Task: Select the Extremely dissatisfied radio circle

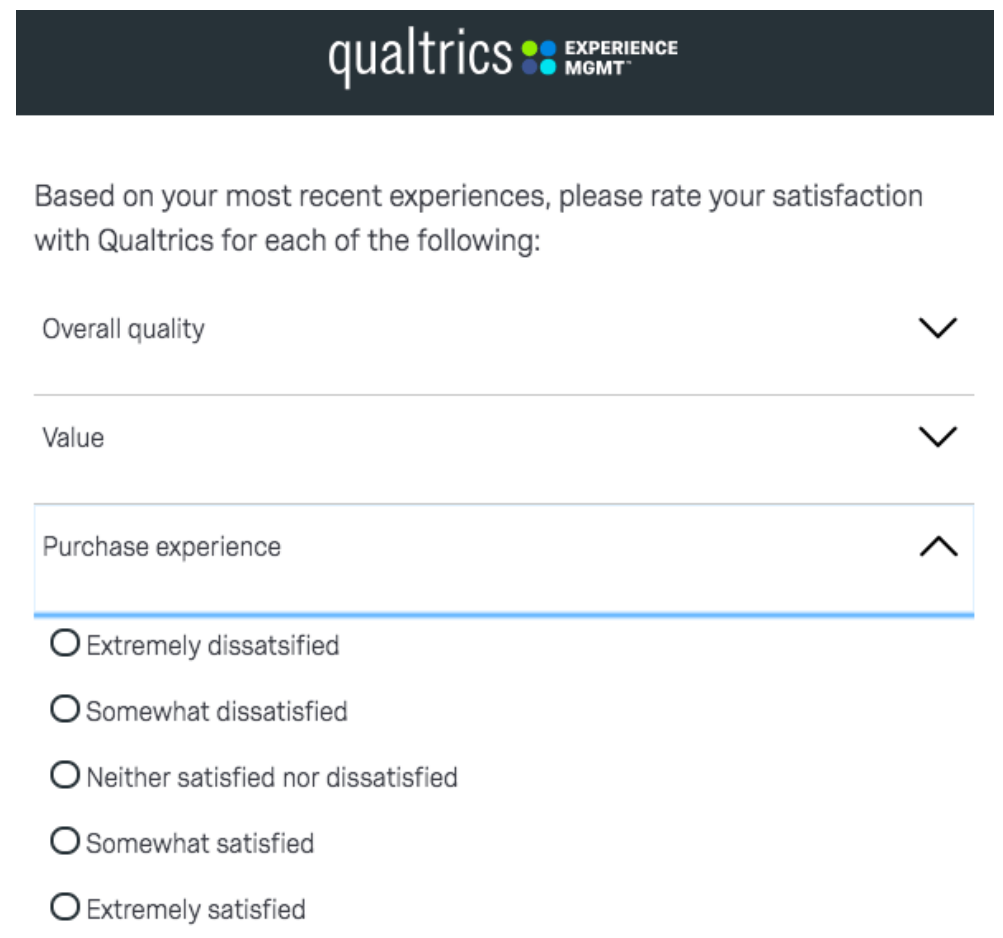Action: [65, 644]
